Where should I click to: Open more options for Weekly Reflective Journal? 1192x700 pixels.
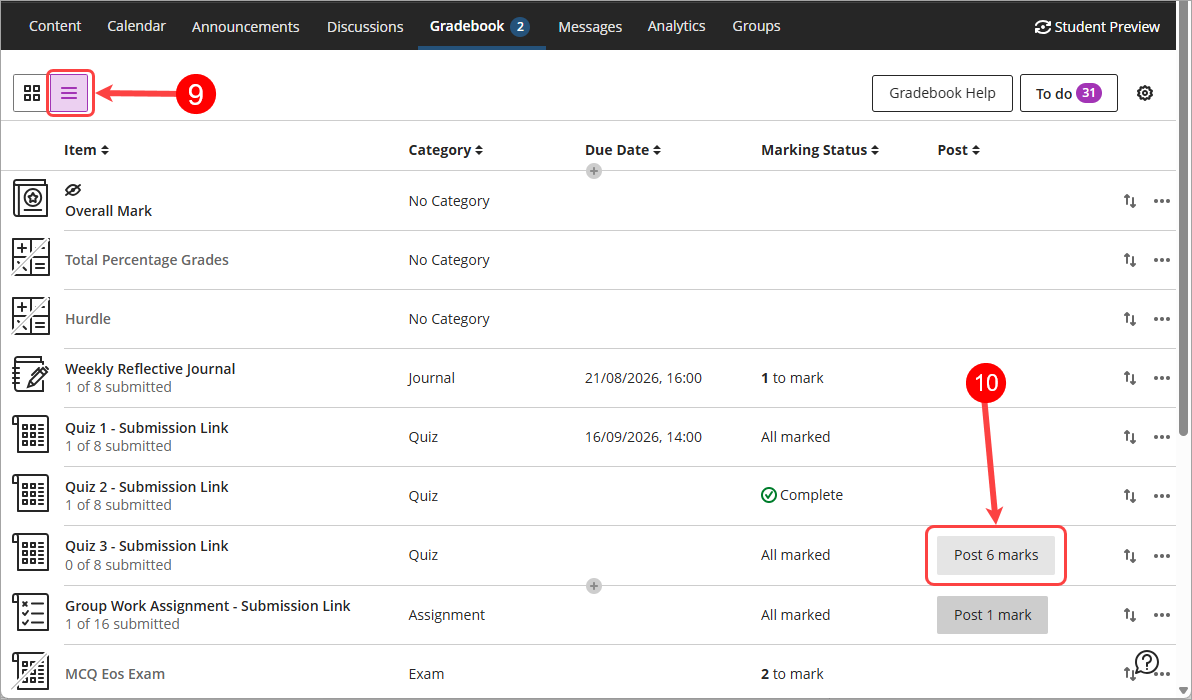coord(1162,378)
